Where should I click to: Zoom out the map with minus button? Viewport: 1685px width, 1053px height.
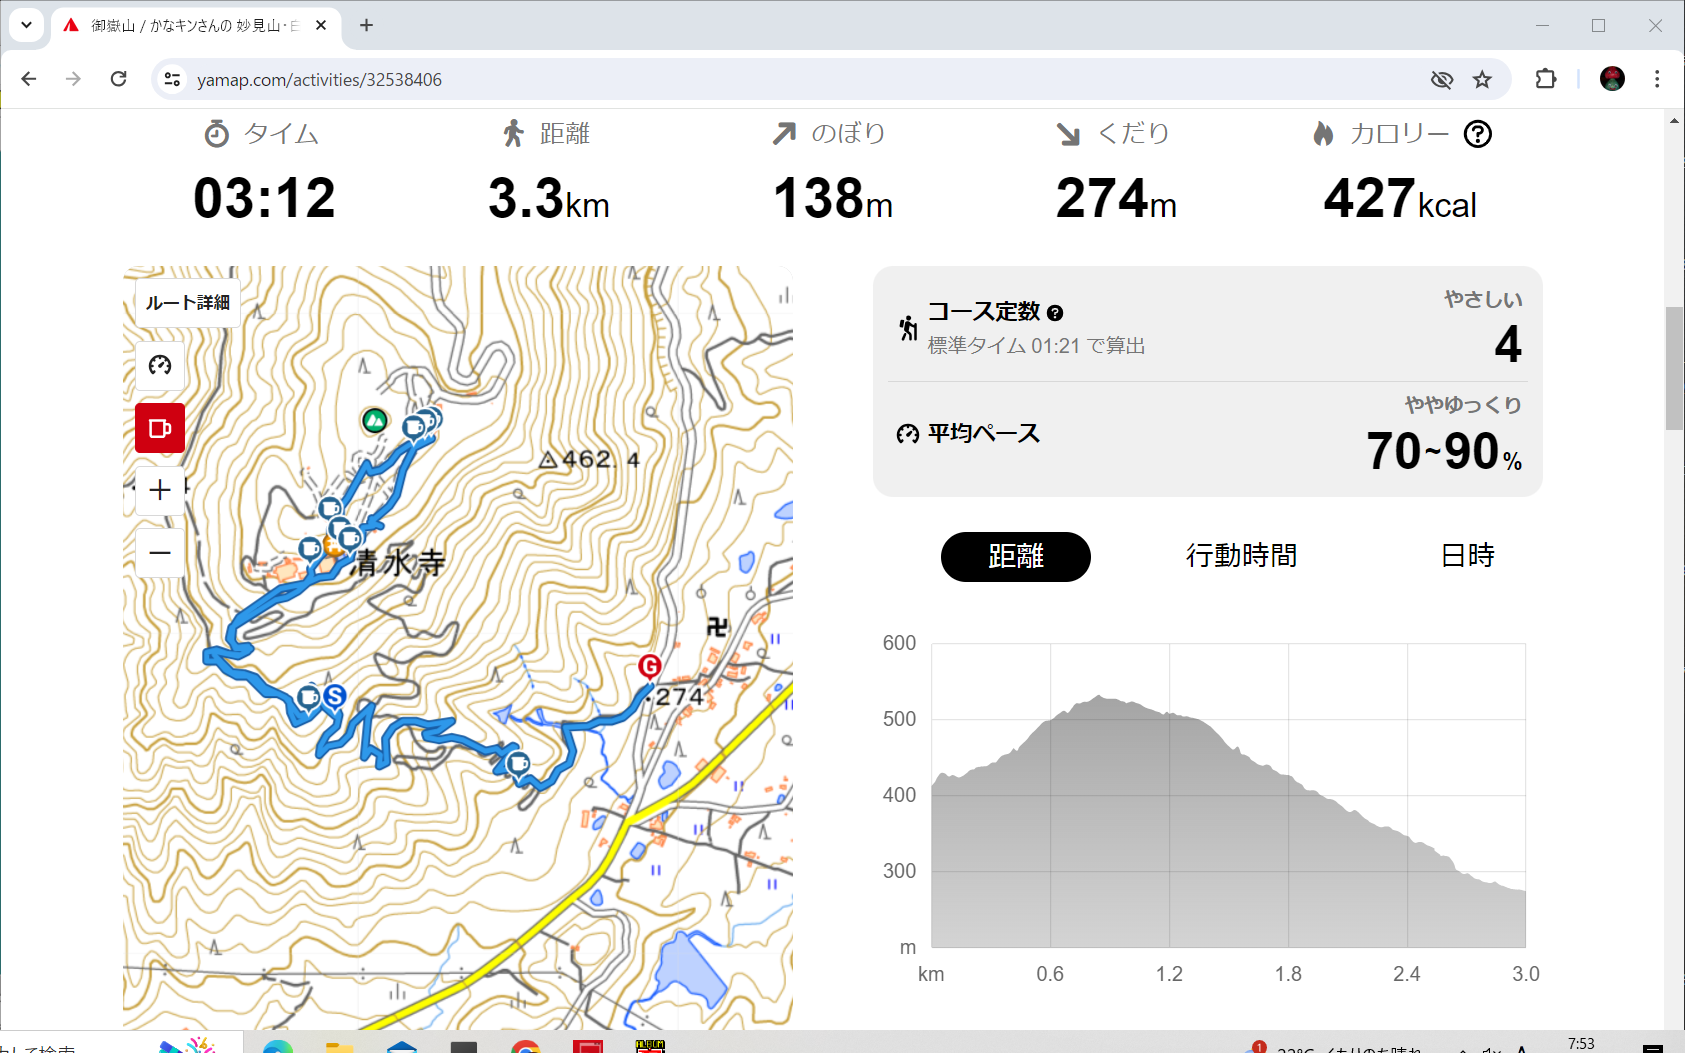click(160, 553)
